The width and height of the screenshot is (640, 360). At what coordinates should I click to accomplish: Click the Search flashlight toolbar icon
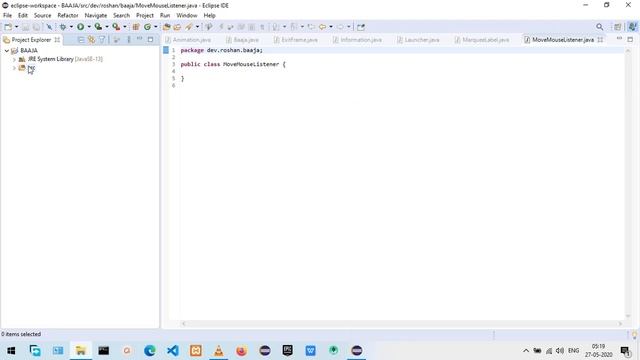click(189, 27)
